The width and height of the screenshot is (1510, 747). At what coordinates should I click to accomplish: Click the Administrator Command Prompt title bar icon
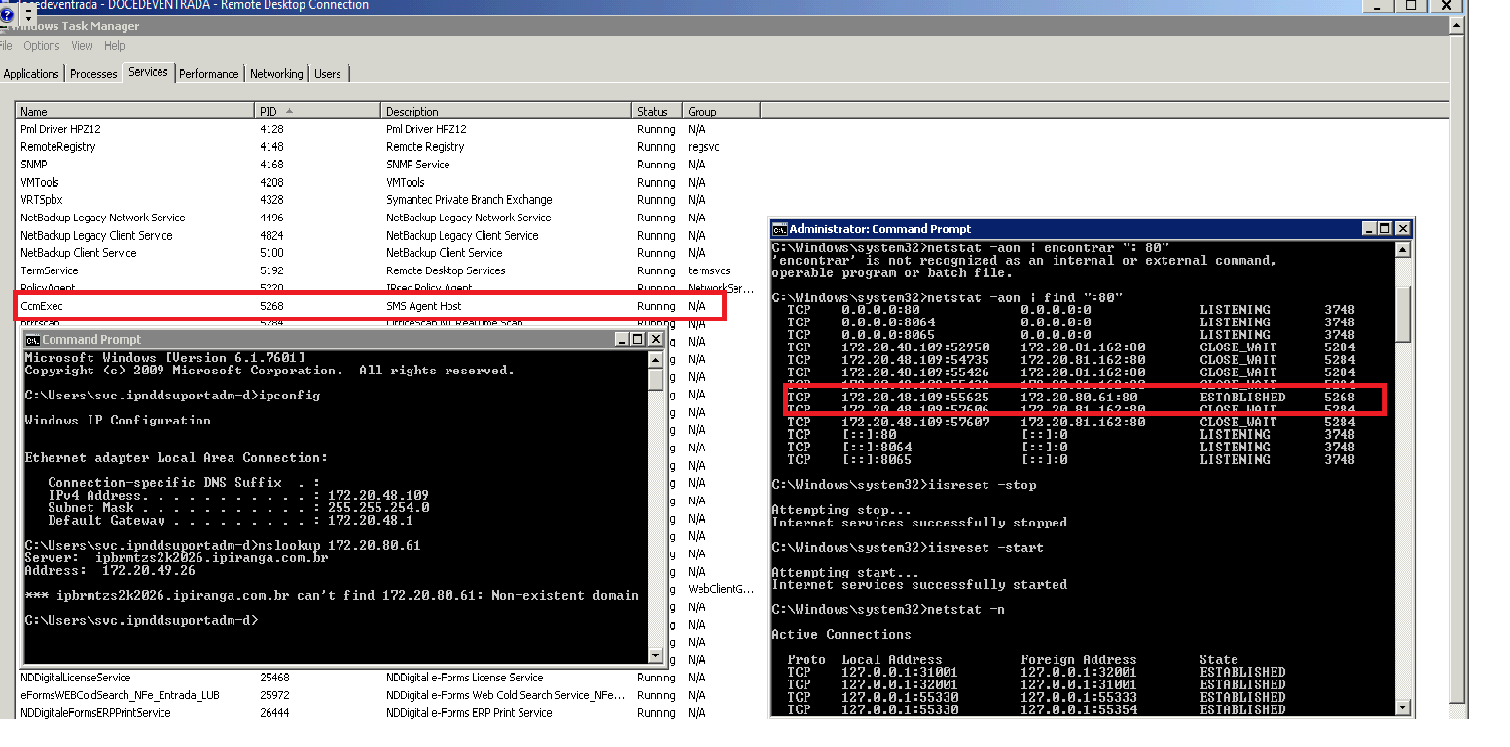[779, 229]
